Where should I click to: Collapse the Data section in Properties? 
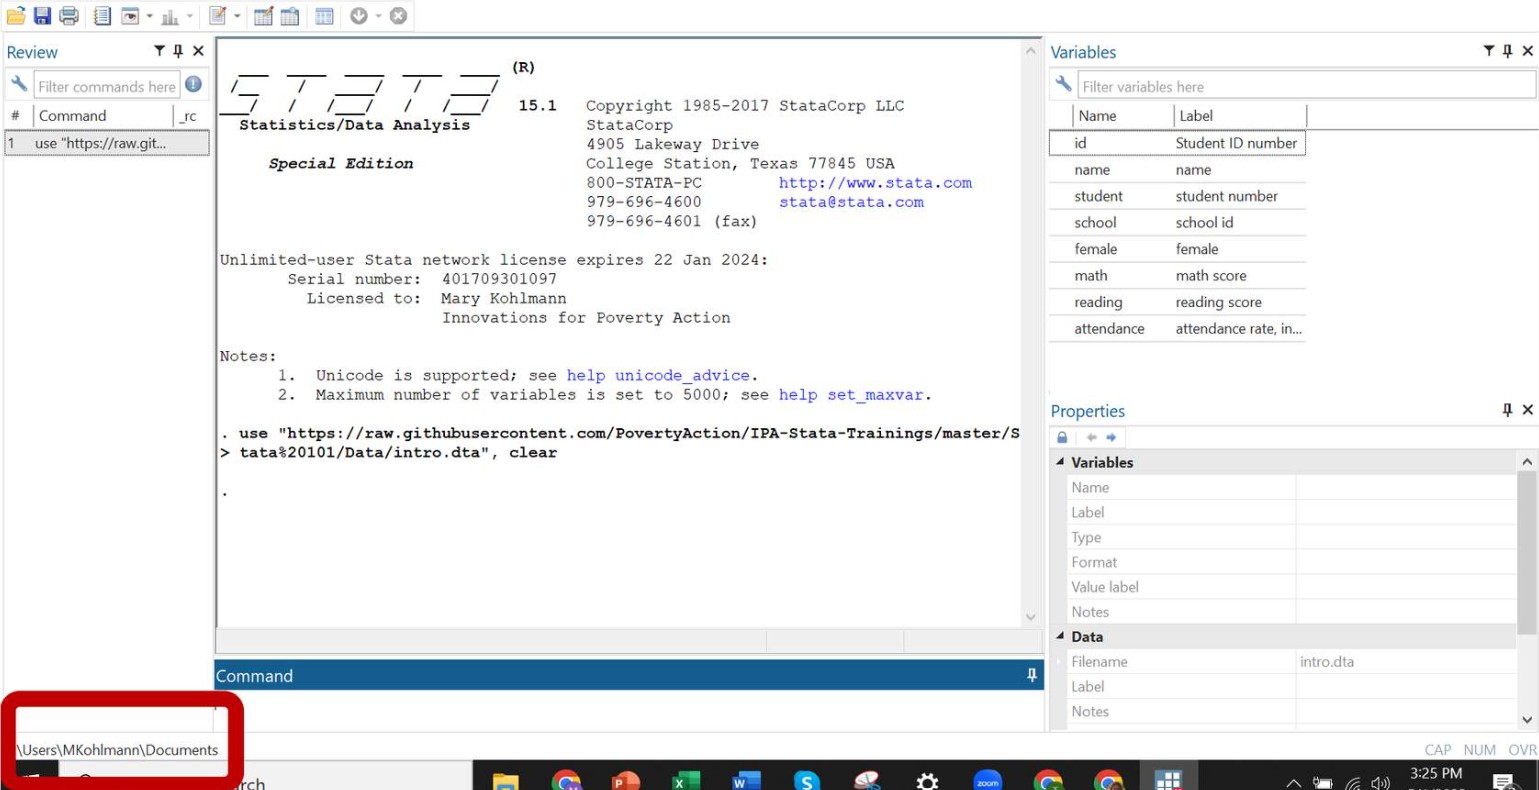pyautogui.click(x=1060, y=636)
